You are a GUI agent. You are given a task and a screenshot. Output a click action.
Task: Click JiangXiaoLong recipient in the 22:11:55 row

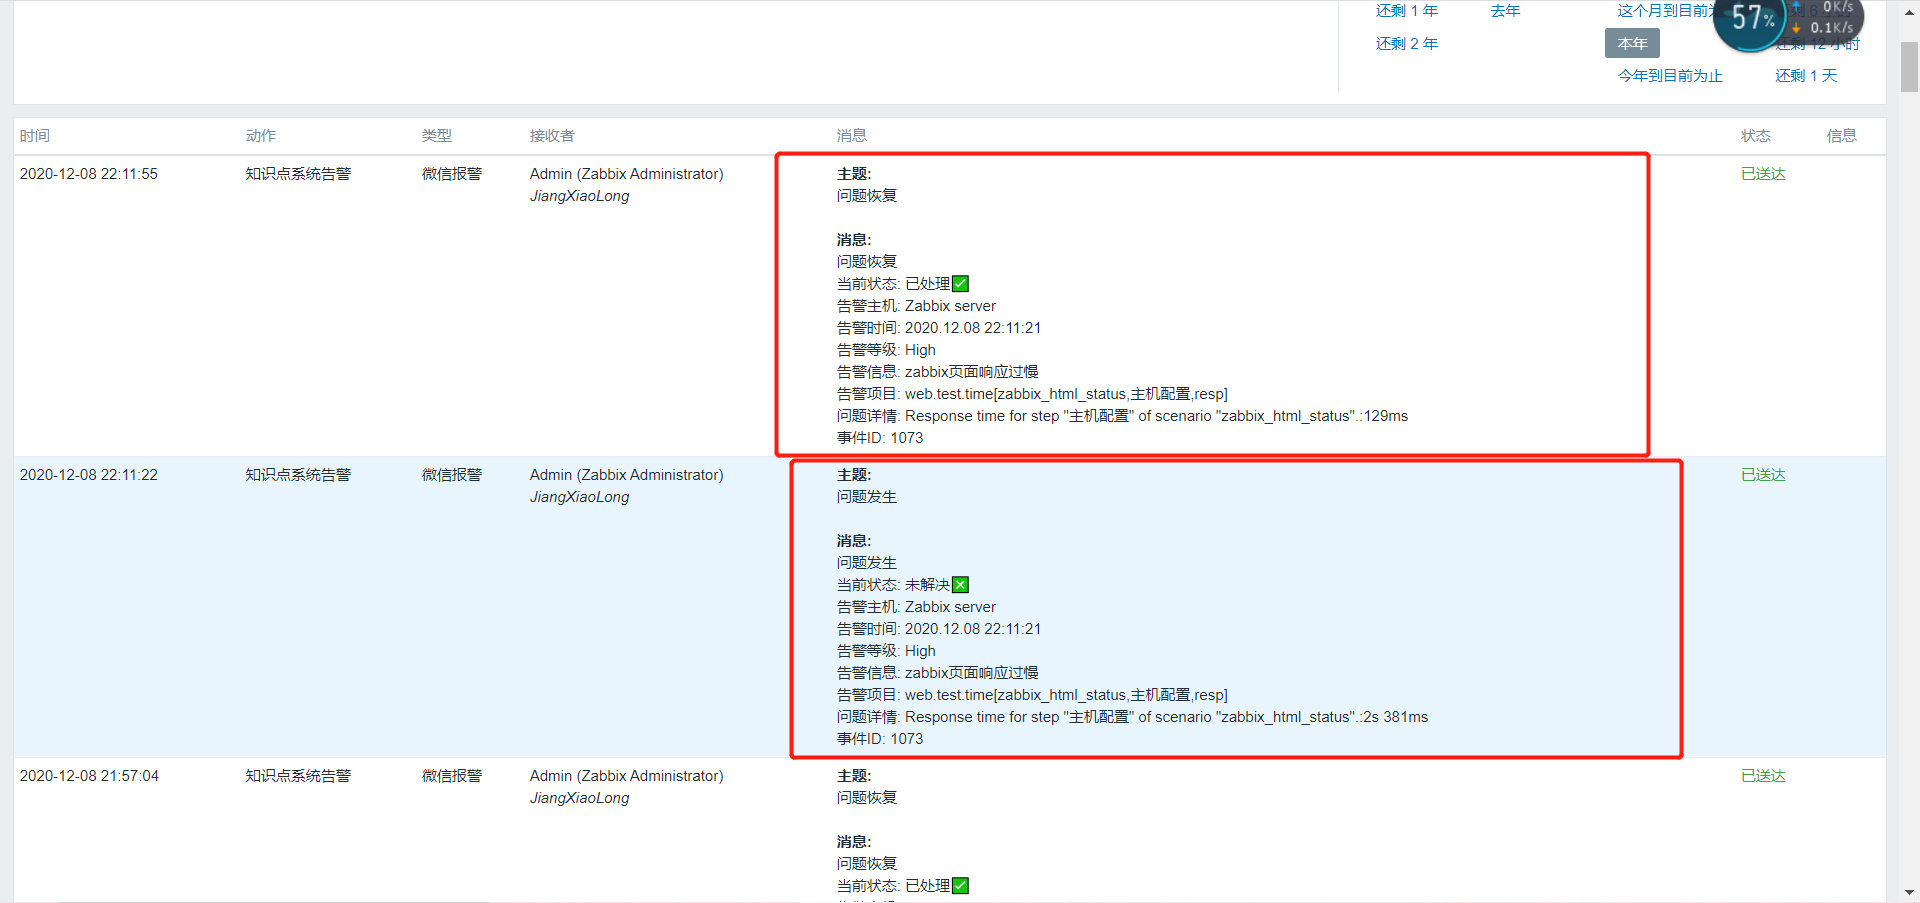click(x=580, y=196)
